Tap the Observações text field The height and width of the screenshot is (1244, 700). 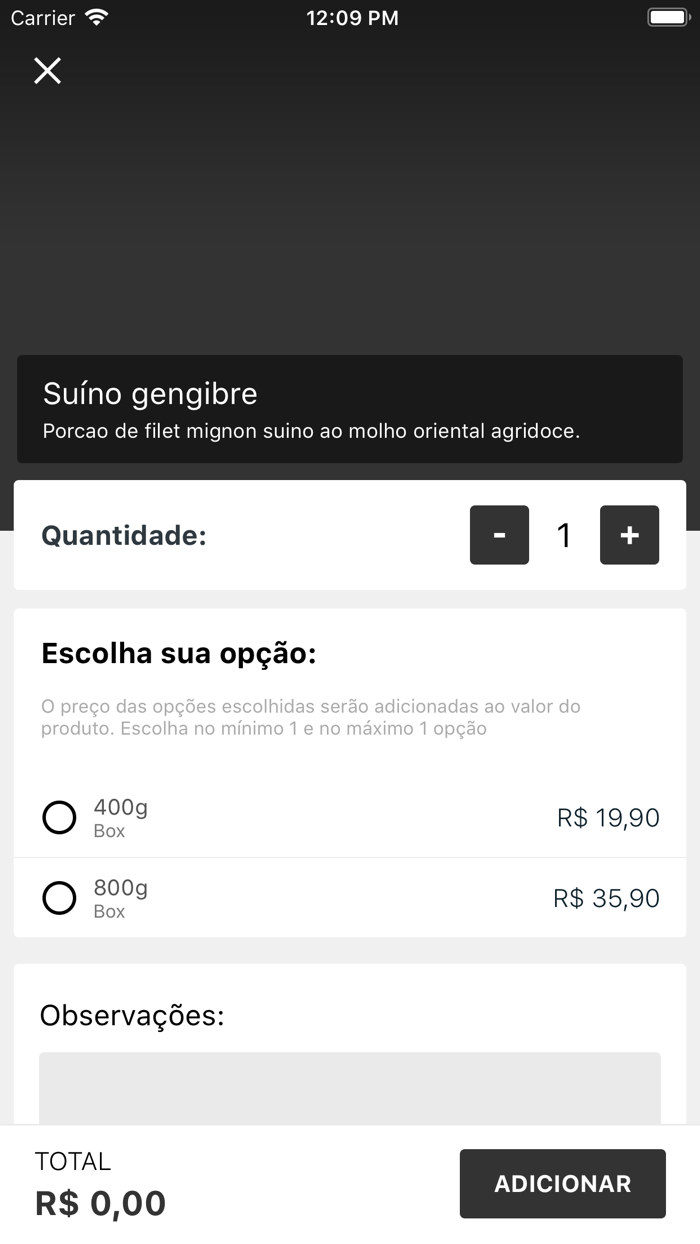350,1088
